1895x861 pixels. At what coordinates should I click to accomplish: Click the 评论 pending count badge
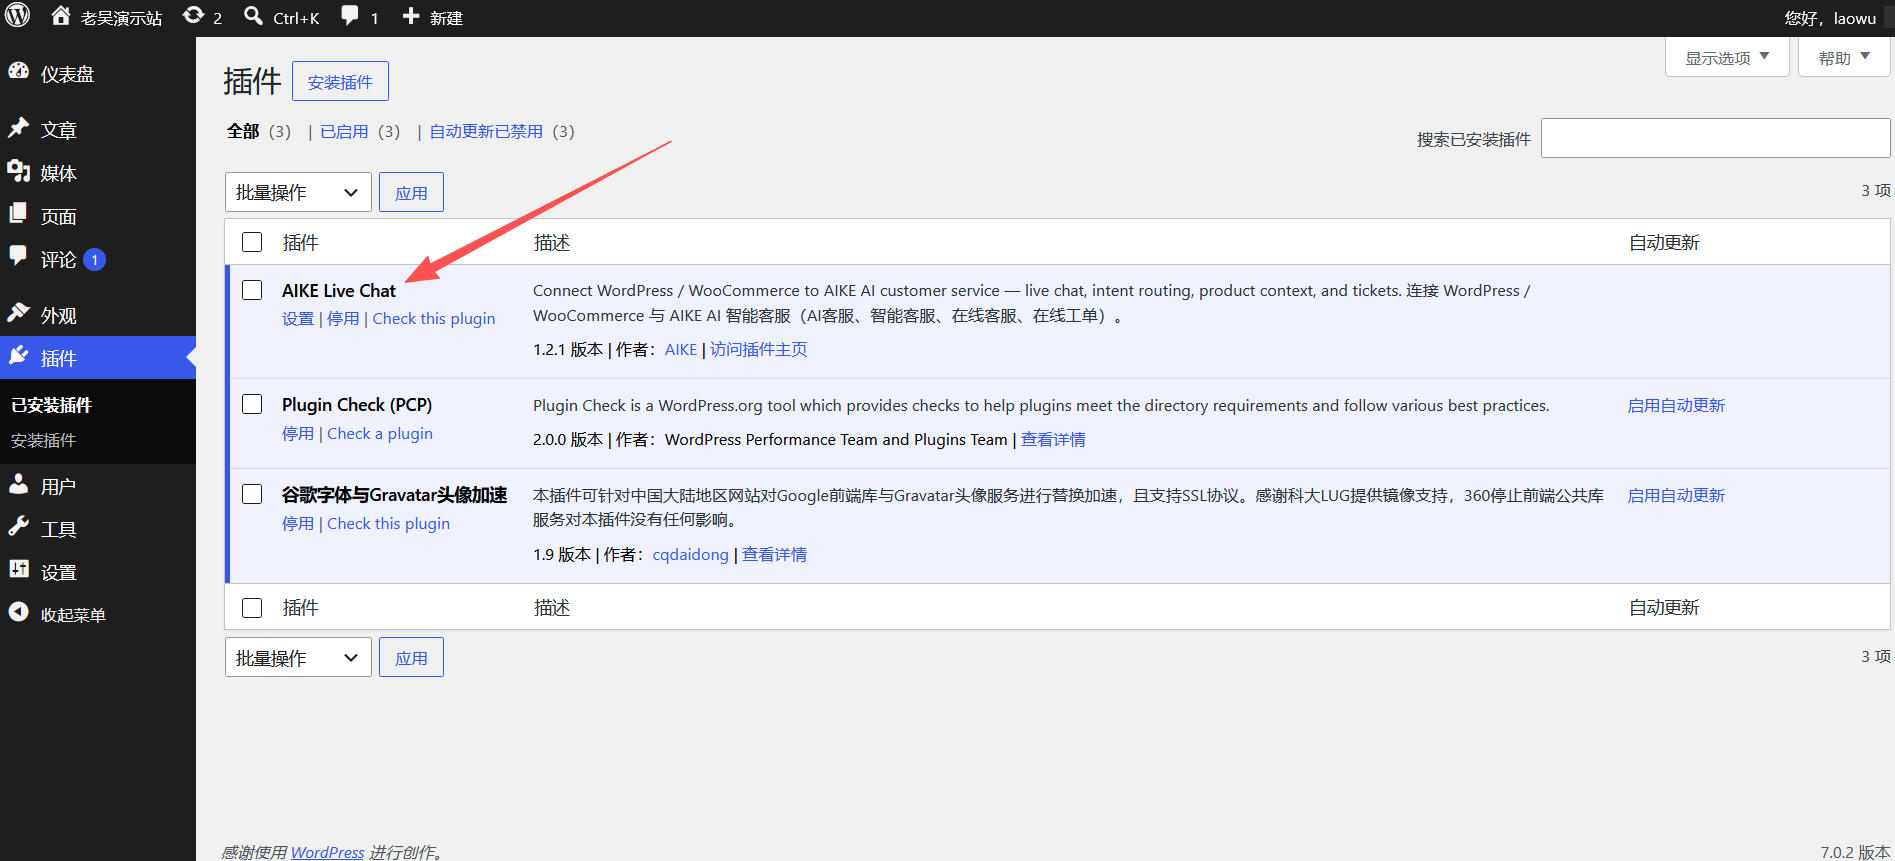tap(95, 260)
